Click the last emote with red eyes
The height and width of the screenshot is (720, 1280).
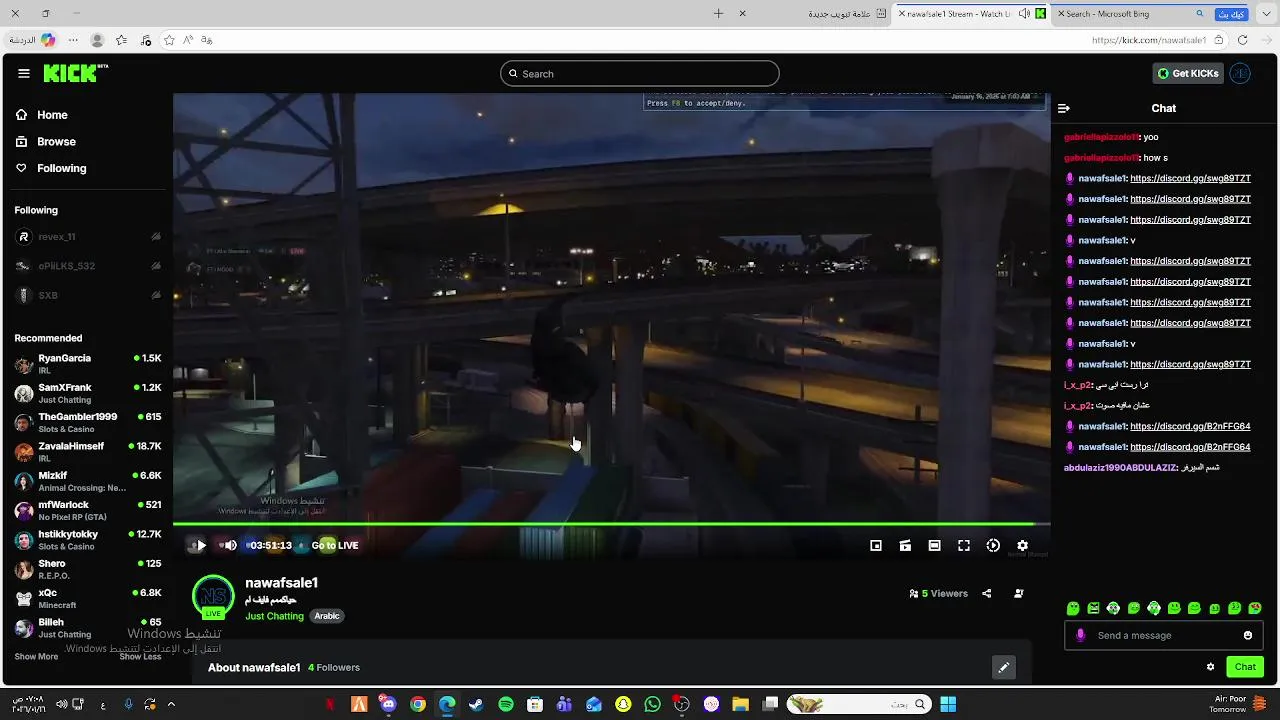[x=1255, y=608]
